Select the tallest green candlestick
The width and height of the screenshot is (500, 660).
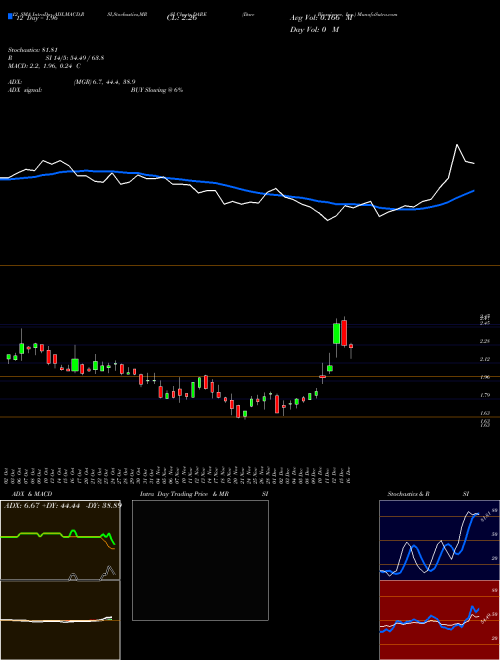pyautogui.click(x=336, y=333)
